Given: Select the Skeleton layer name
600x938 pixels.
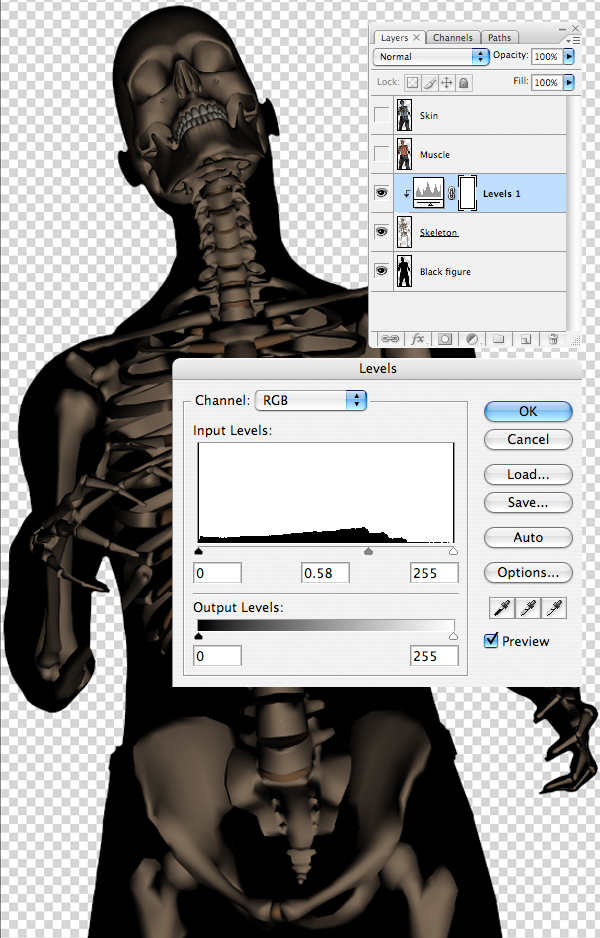Looking at the screenshot, I should pyautogui.click(x=438, y=232).
